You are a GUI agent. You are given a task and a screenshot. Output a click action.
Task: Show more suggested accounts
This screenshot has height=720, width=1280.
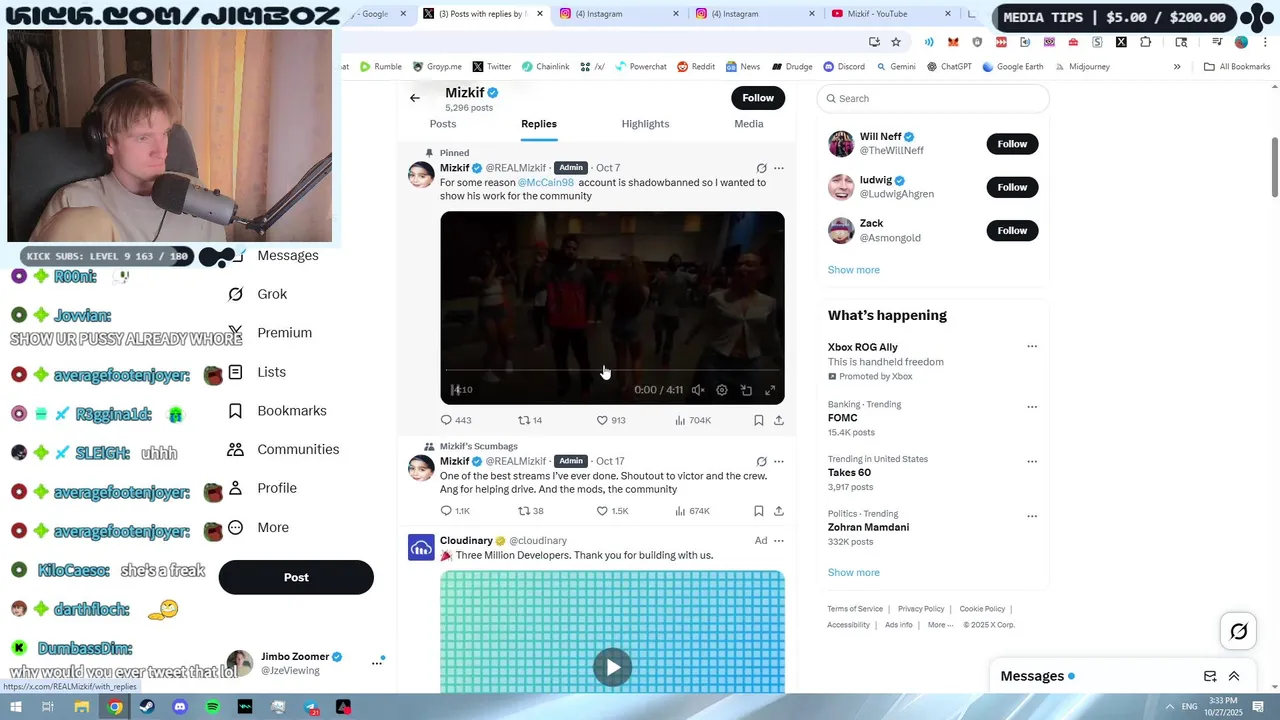click(853, 270)
